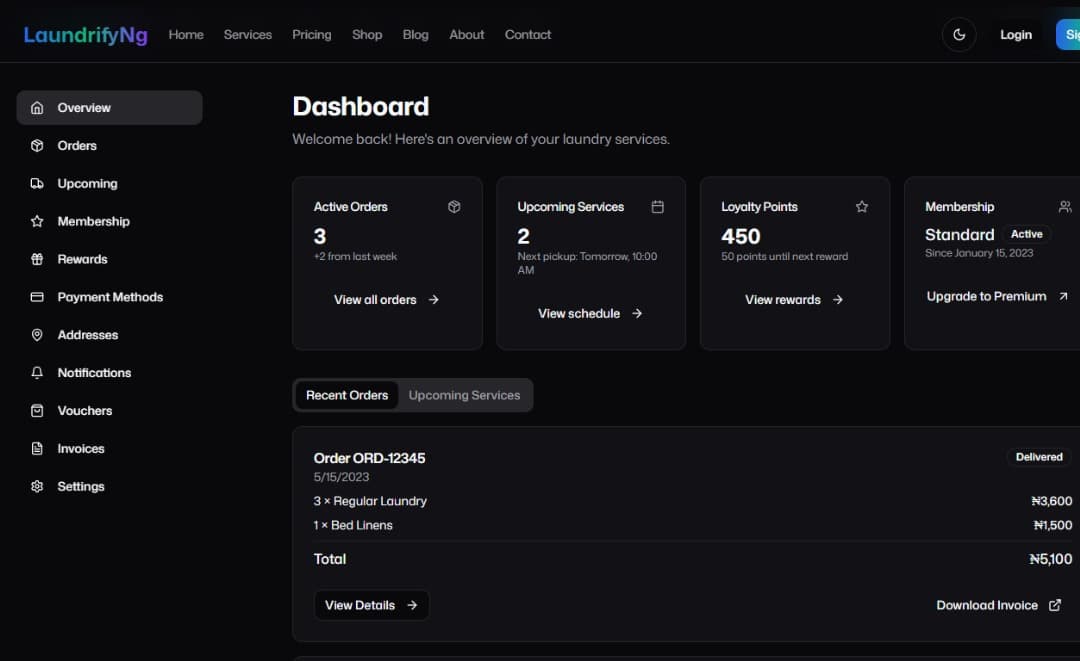Click the Orders box icon in sidebar
The width and height of the screenshot is (1080, 661).
click(x=37, y=146)
